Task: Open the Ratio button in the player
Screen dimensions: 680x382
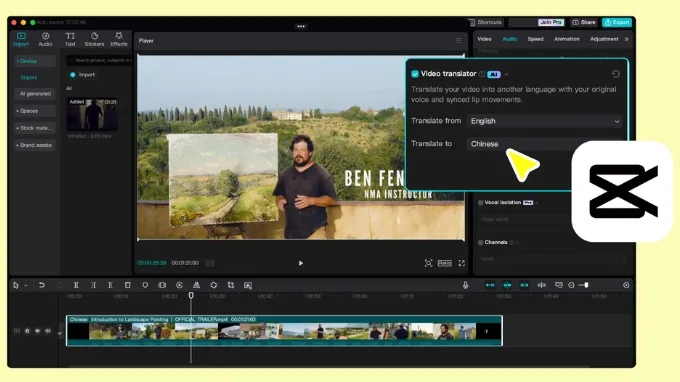Action: point(445,263)
